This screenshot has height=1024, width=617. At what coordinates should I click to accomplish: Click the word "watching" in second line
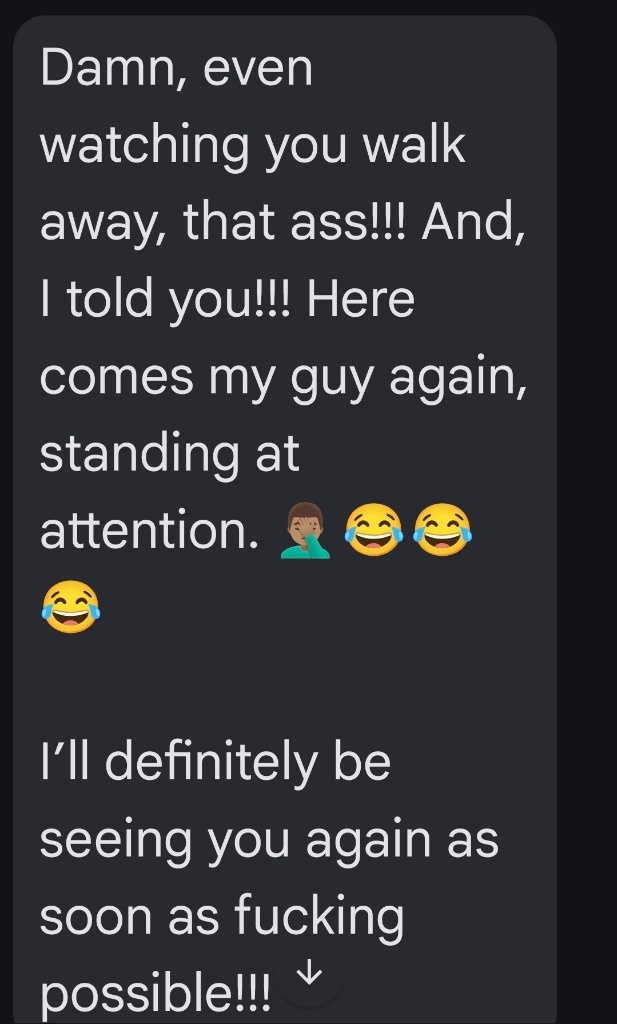click(145, 146)
